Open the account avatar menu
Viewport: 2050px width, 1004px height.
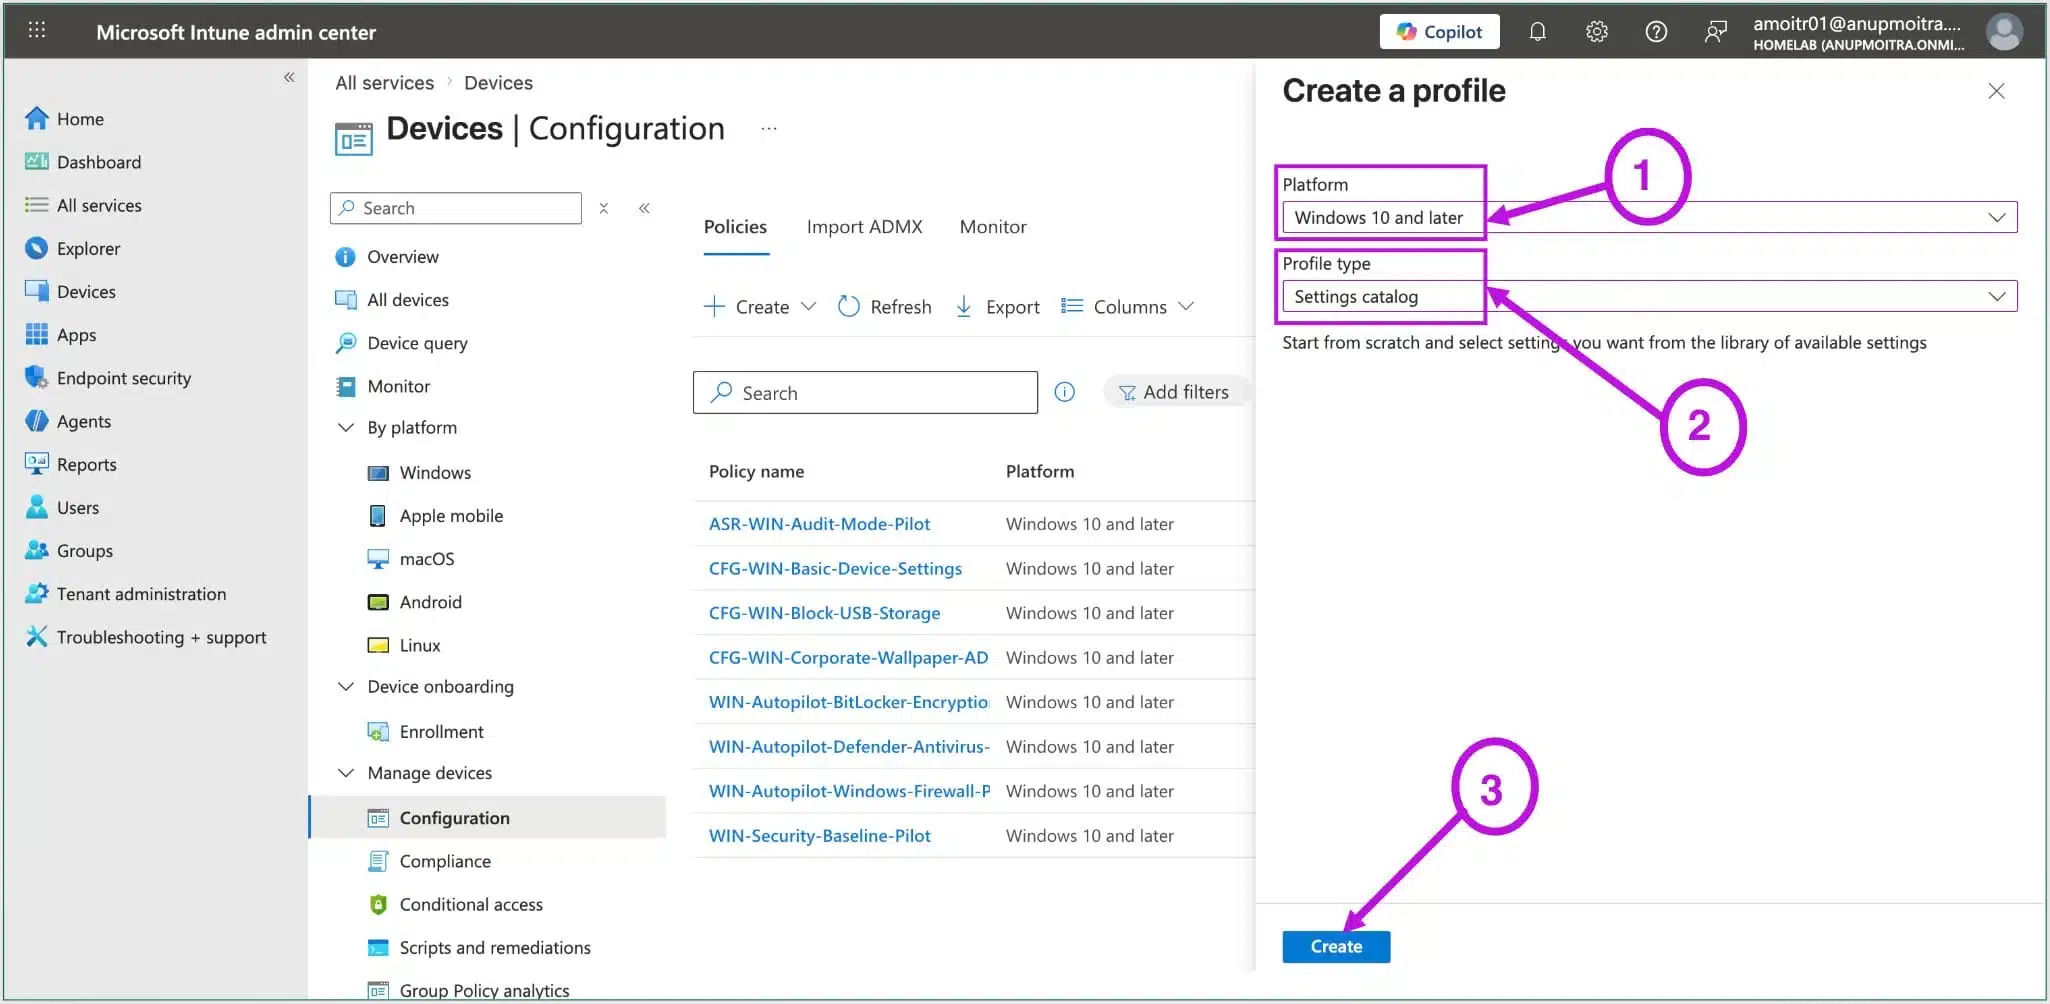pos(2004,32)
